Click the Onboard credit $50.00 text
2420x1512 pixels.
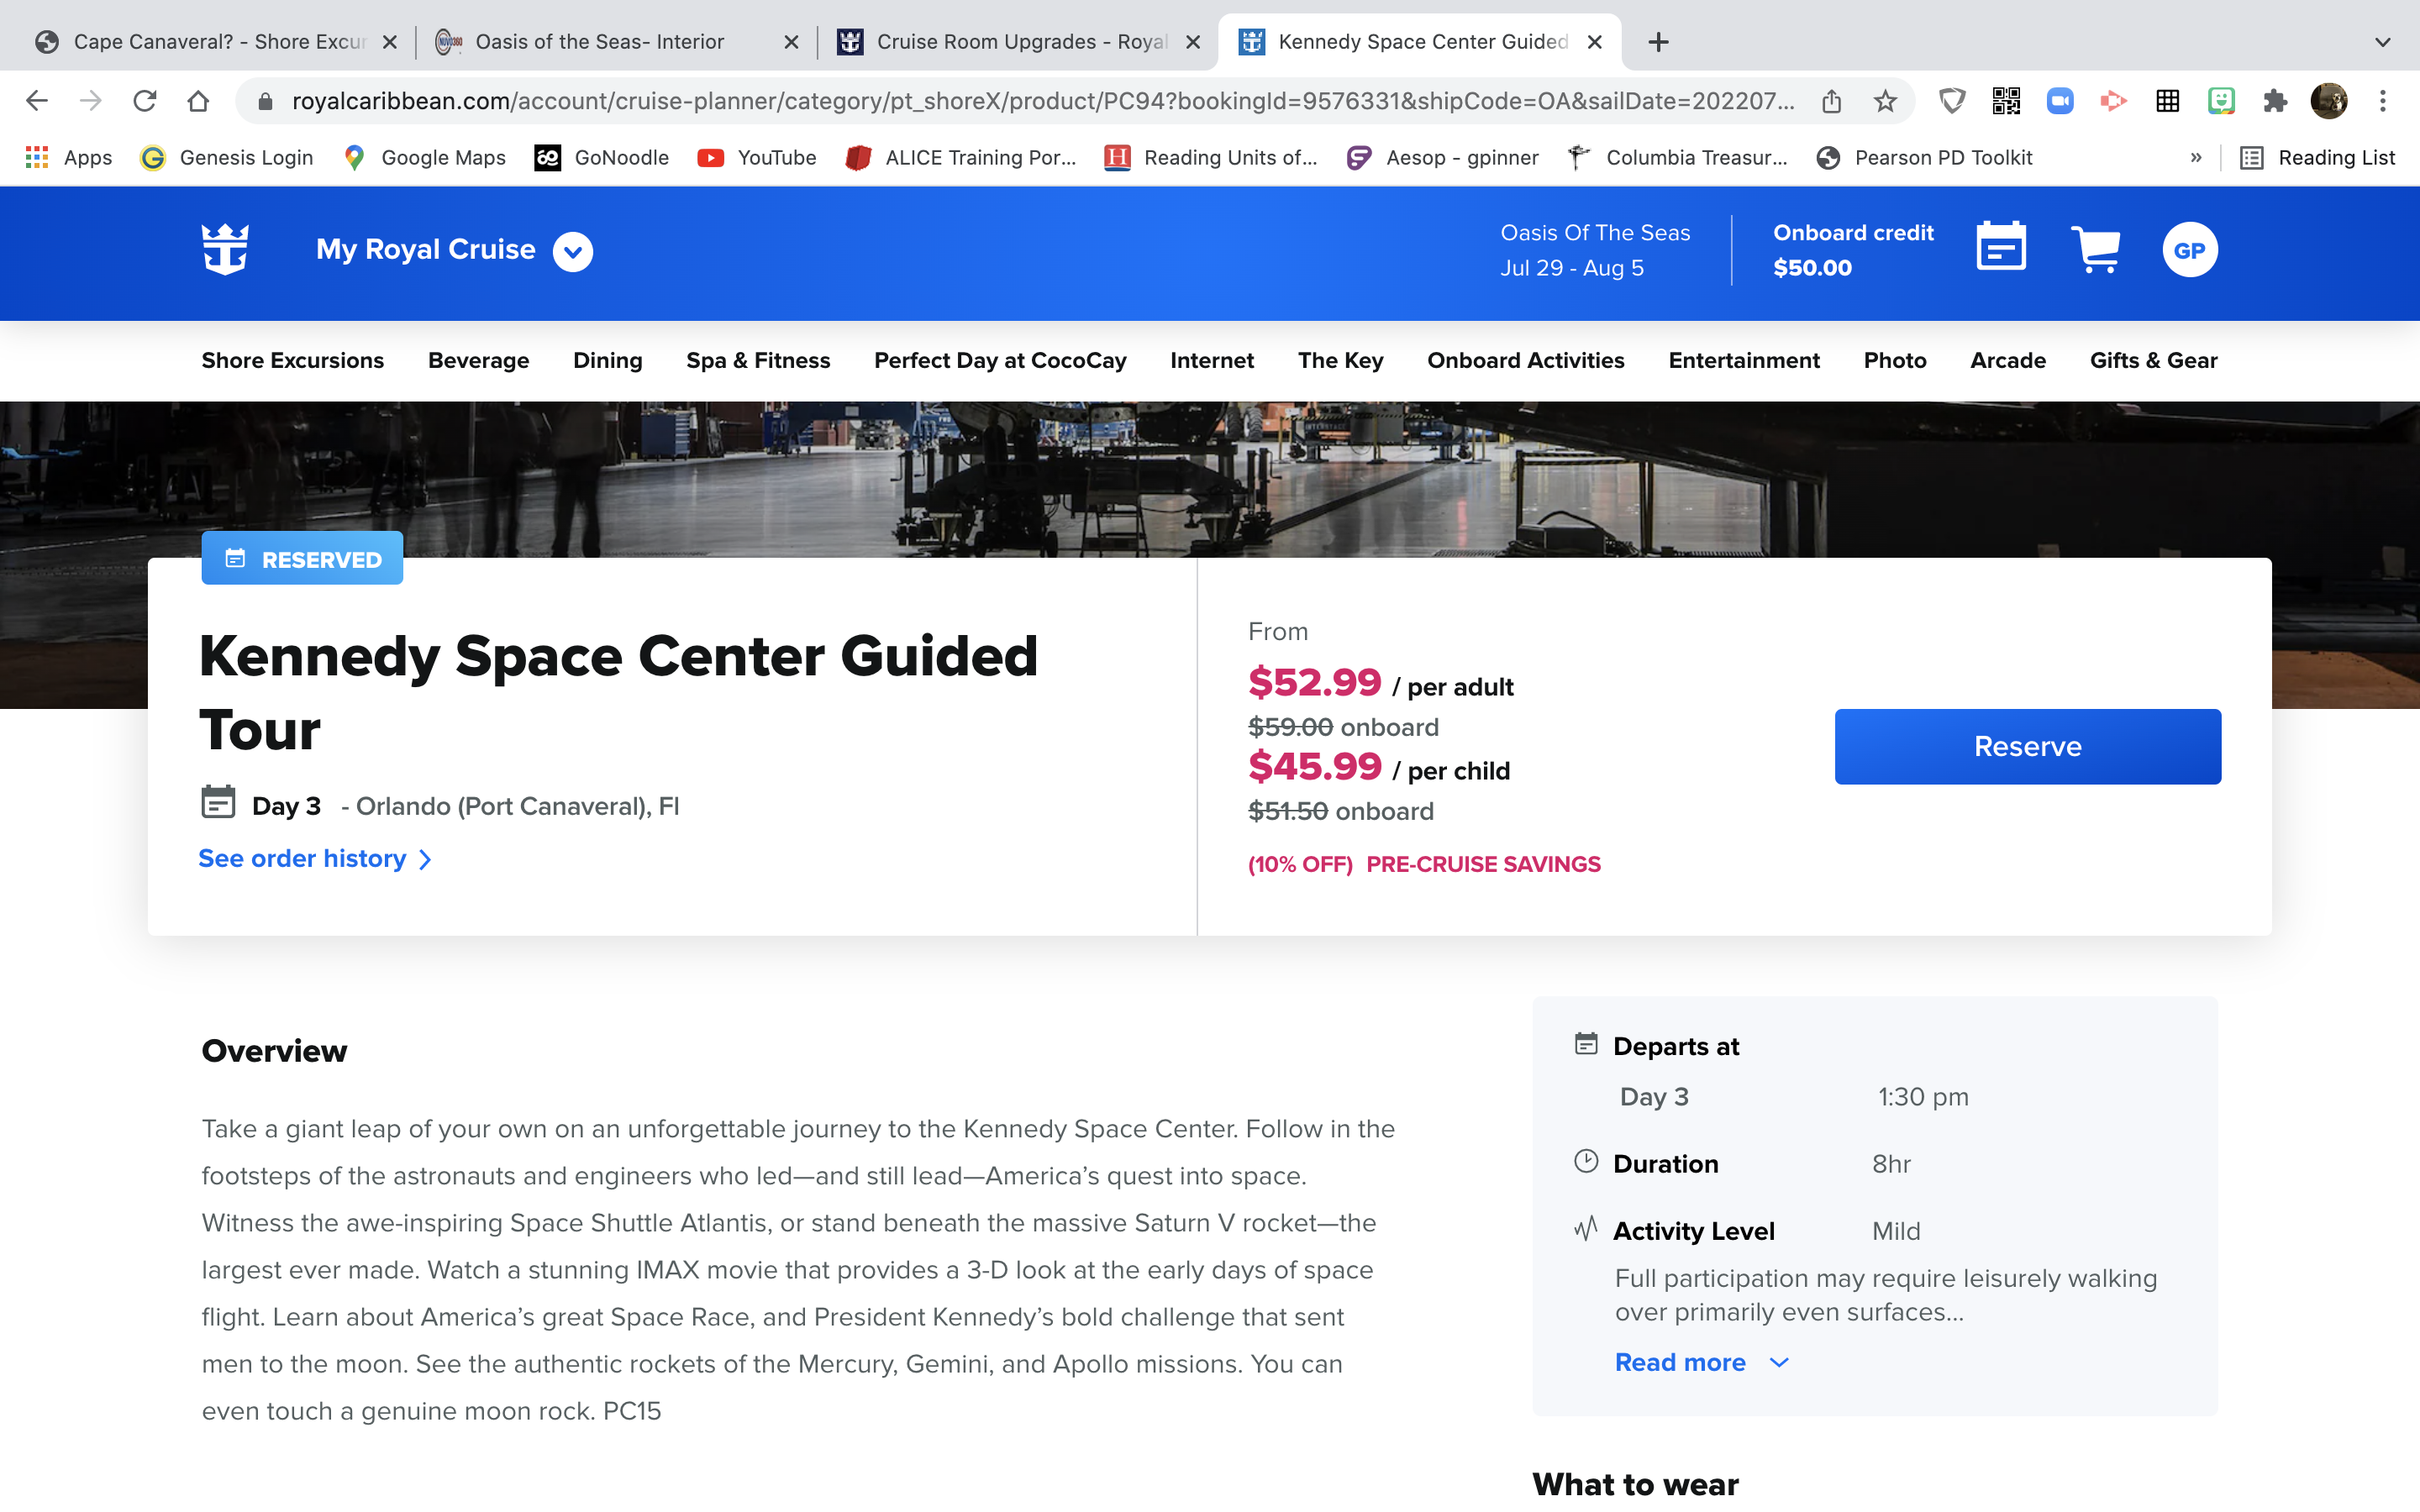(x=1853, y=250)
